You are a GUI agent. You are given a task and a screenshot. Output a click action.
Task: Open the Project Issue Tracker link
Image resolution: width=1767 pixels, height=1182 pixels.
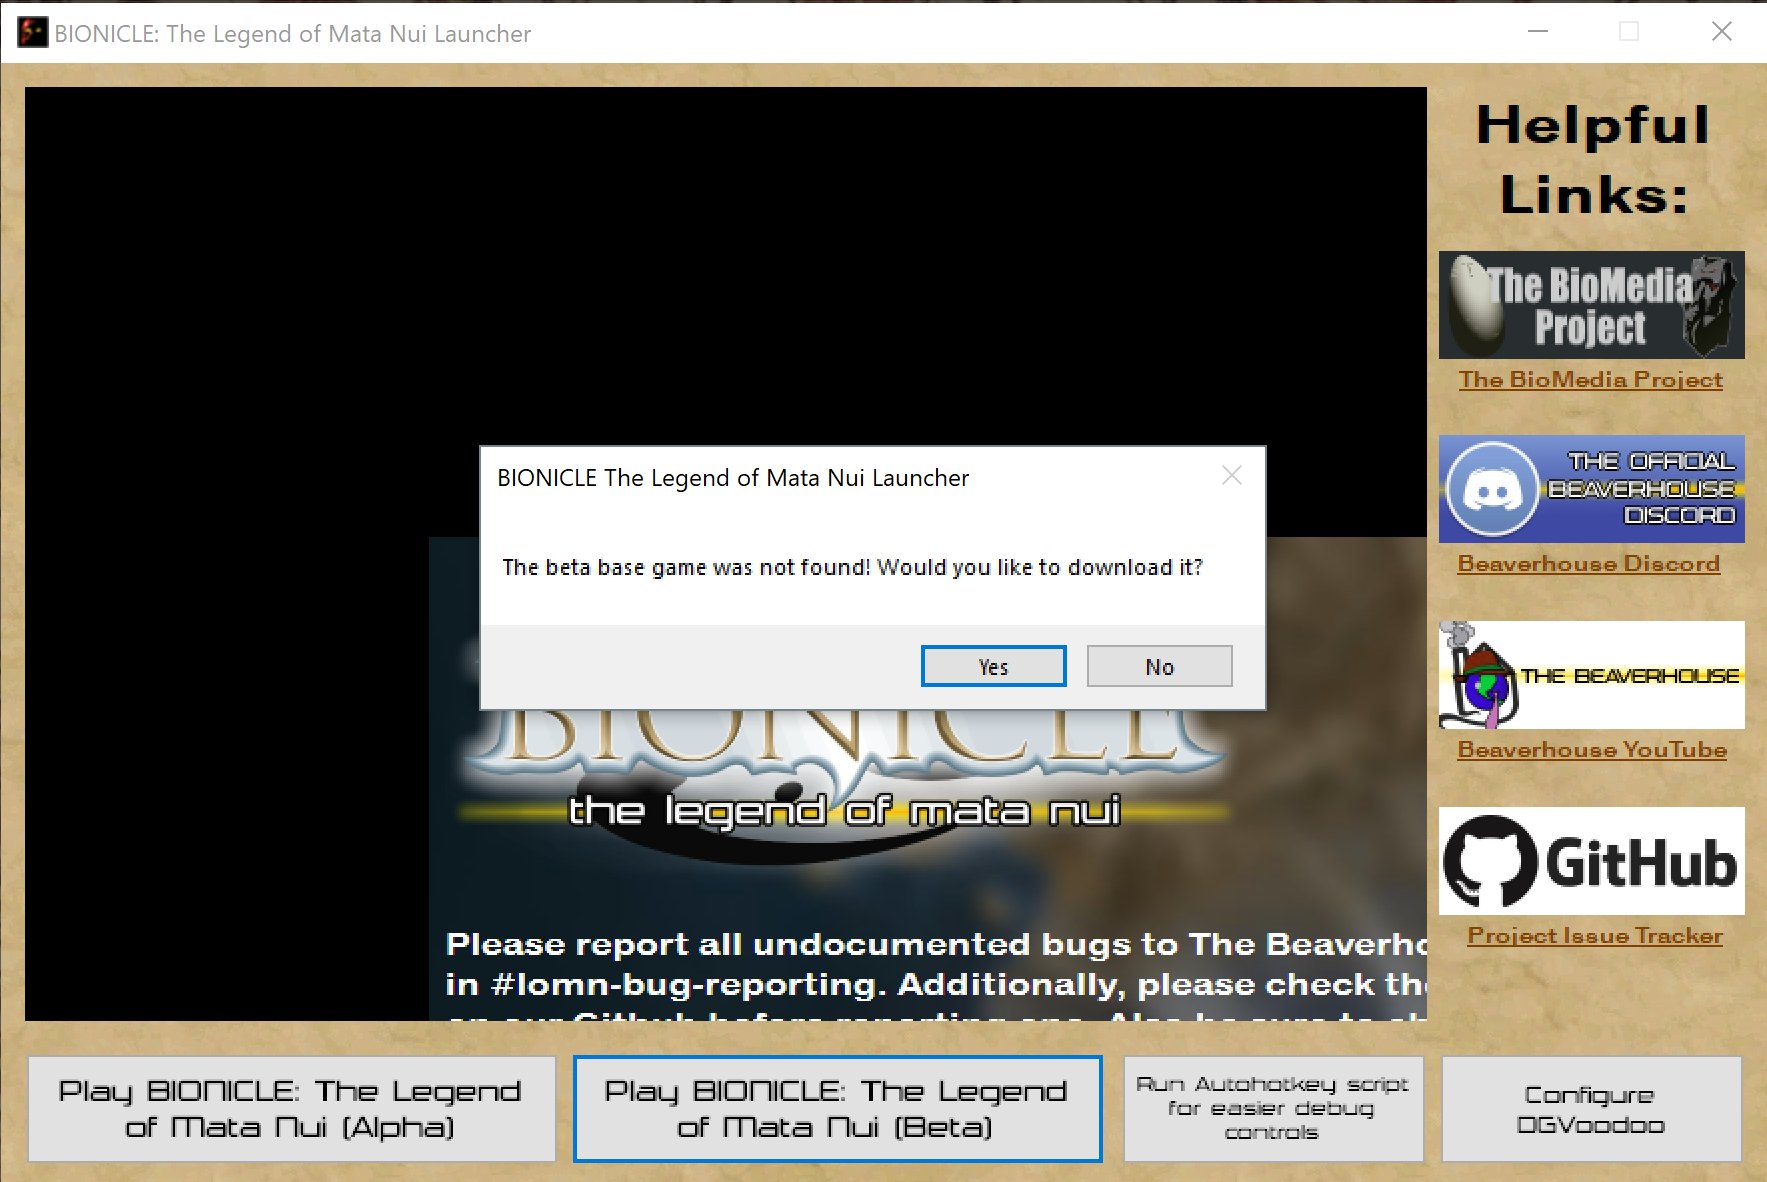[1595, 936]
